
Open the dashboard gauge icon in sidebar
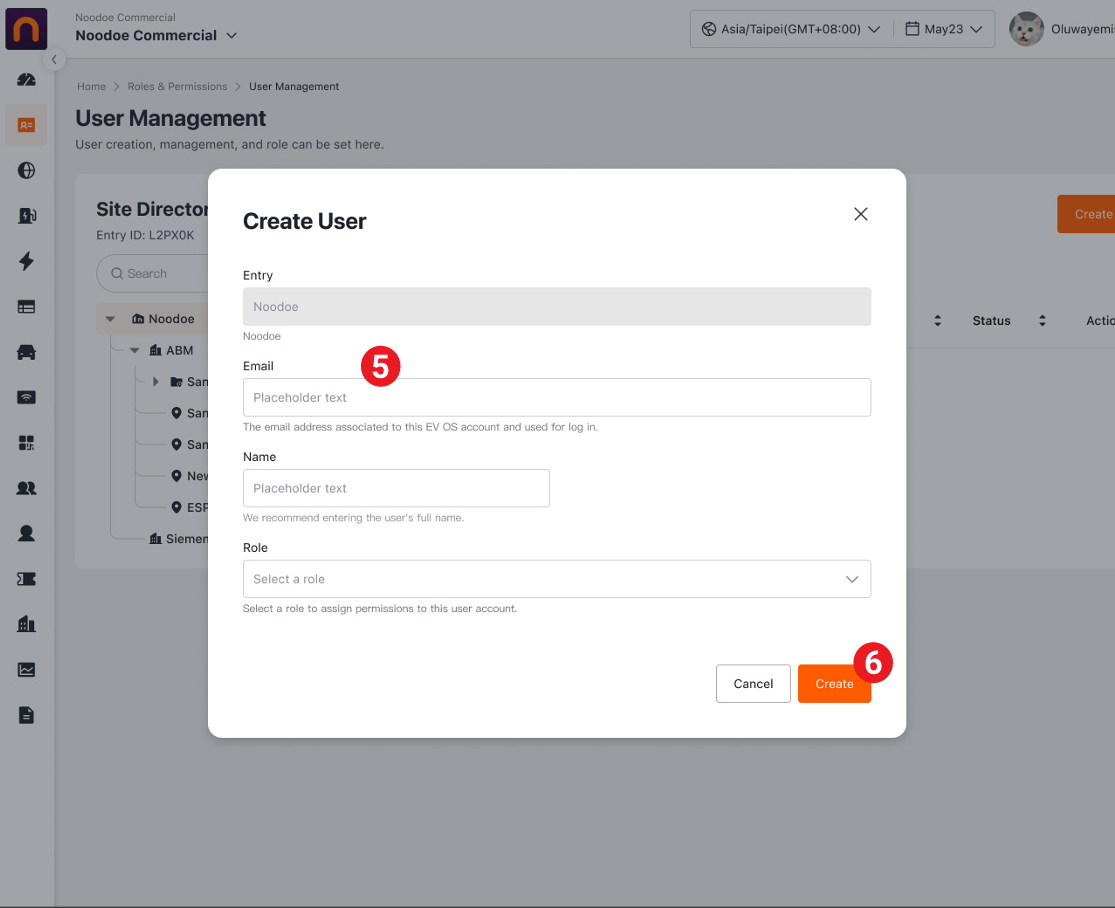(x=26, y=80)
